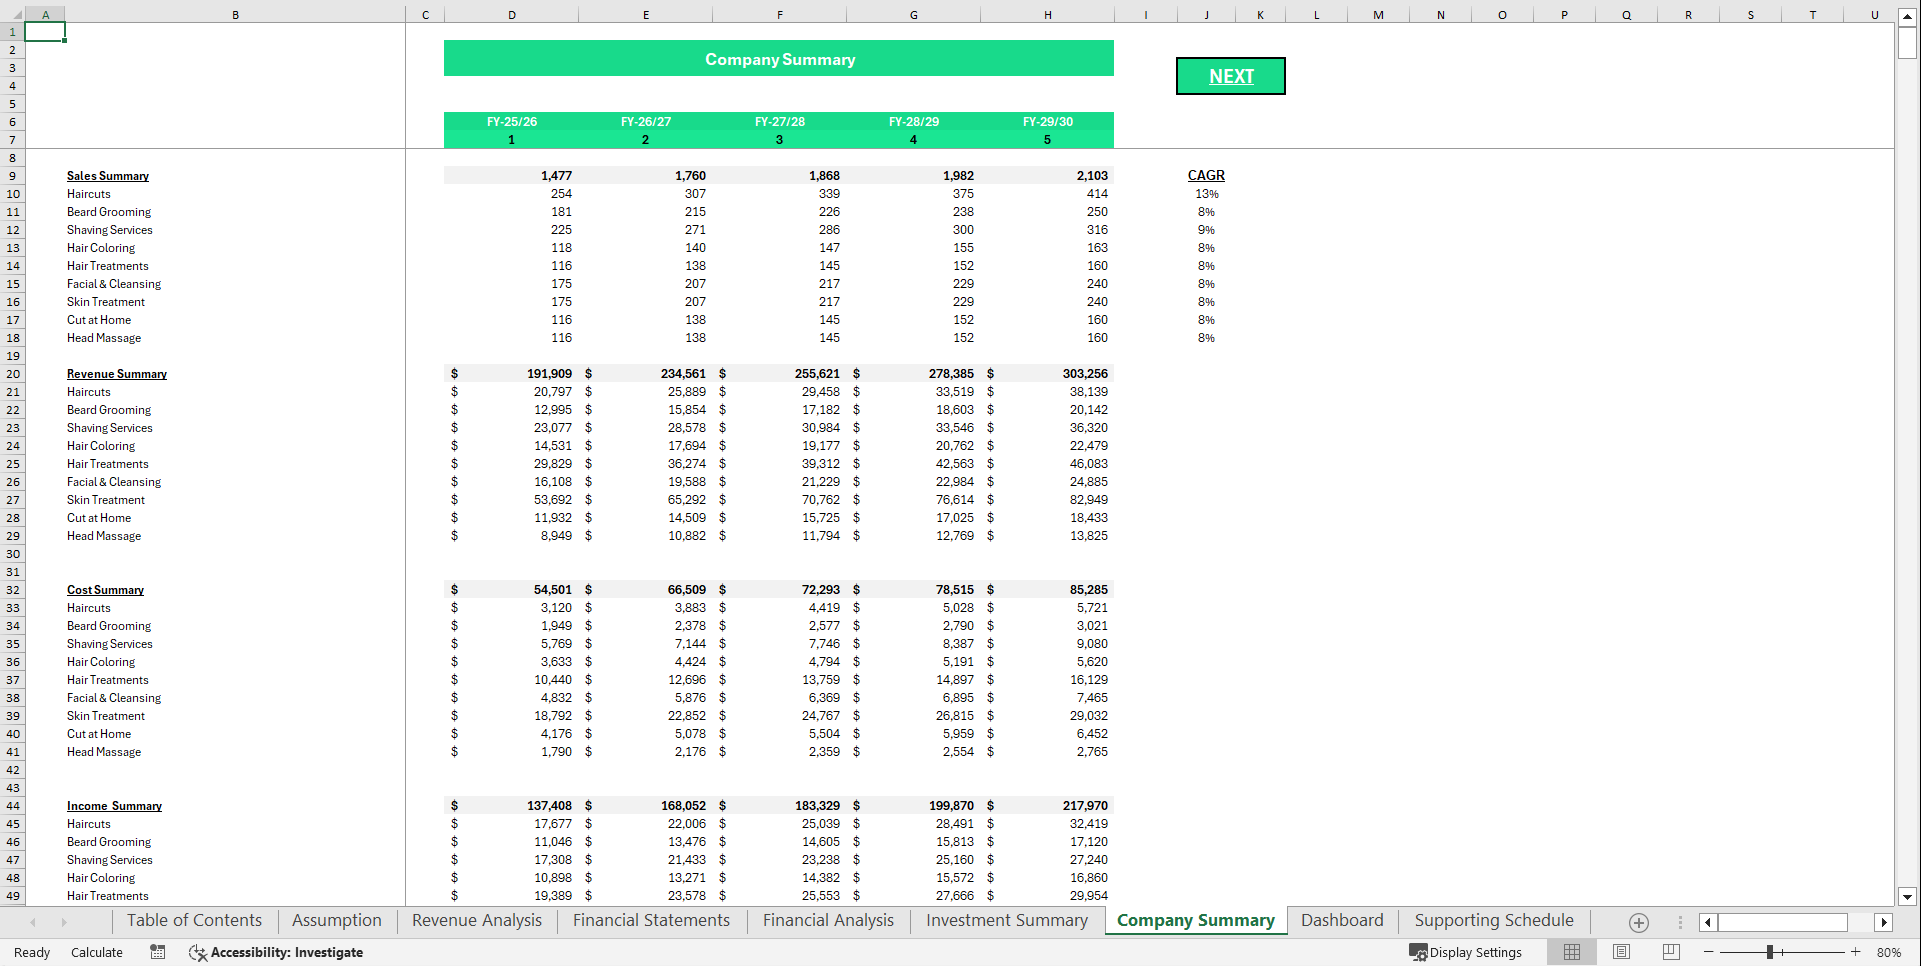The height and width of the screenshot is (966, 1921).
Task: Add a new worksheet with plus icon
Action: pos(1638,922)
